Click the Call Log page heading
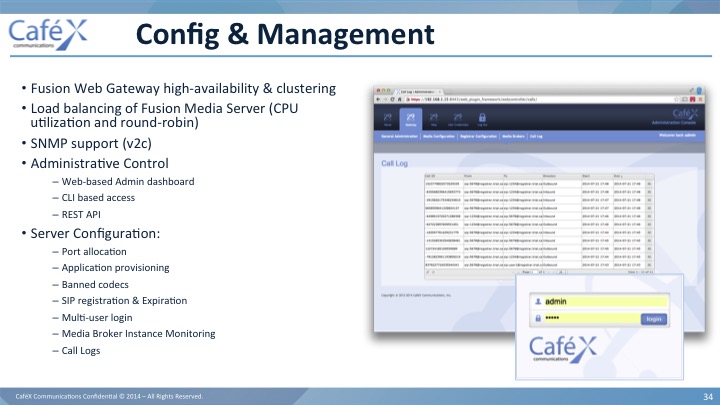720x405 pixels. click(394, 163)
